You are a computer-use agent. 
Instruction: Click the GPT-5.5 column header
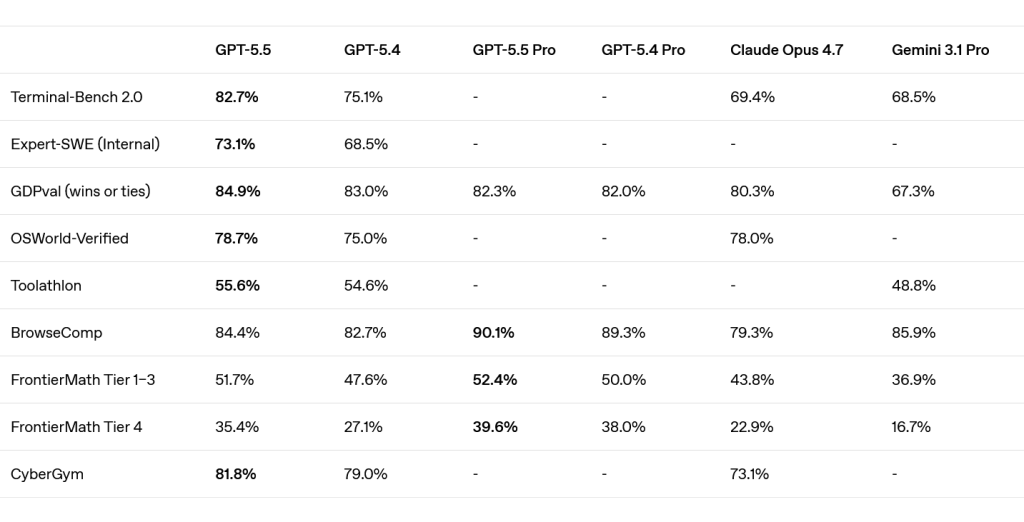point(243,50)
